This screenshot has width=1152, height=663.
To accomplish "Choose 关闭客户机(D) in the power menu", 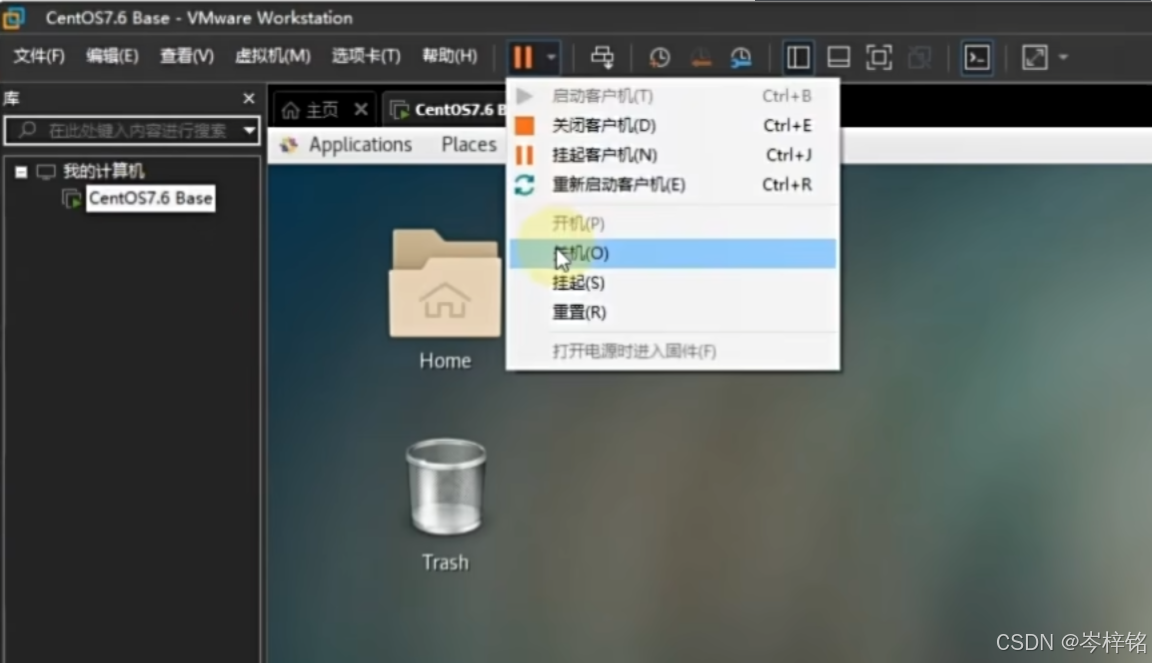I will (672, 126).
